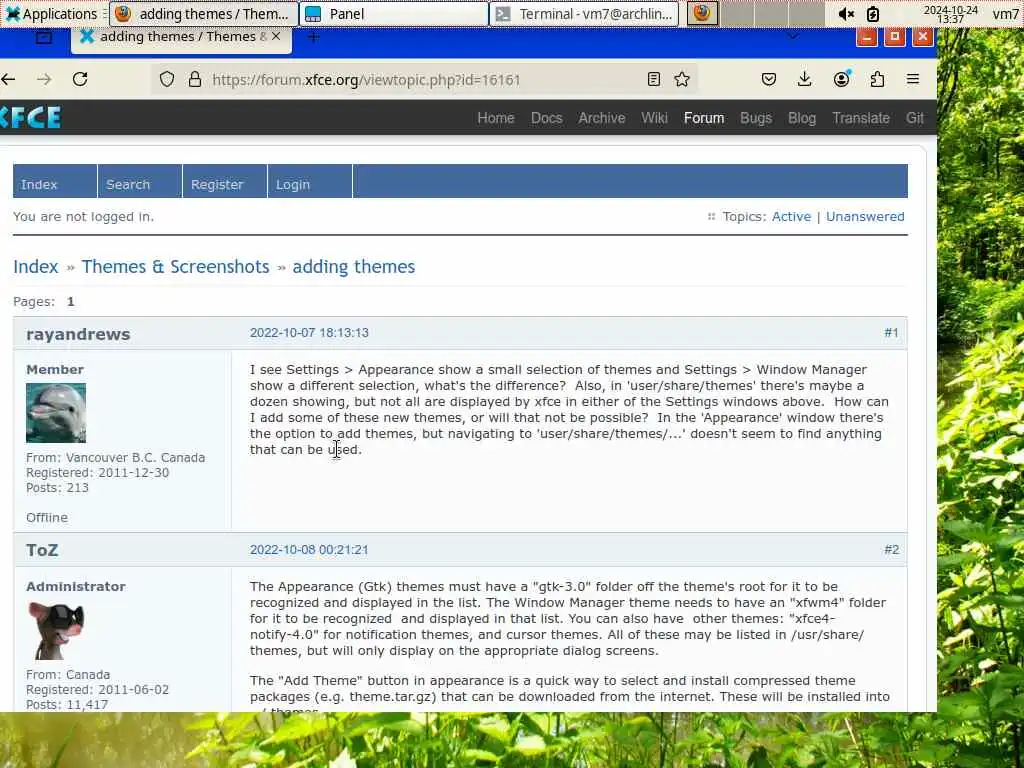
Task: Click the forum.xfce.org URL address field
Action: tap(366, 80)
